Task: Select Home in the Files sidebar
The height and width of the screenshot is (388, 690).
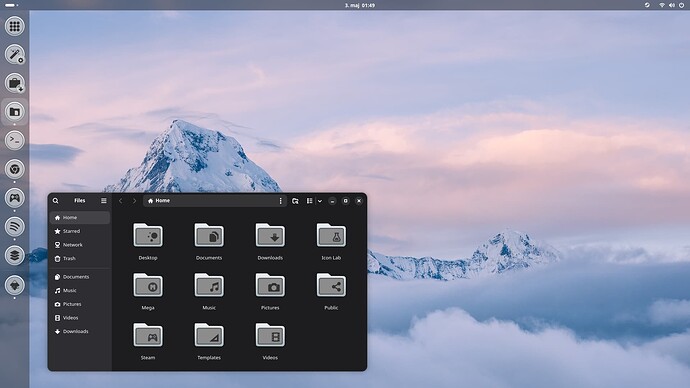Action: point(80,218)
